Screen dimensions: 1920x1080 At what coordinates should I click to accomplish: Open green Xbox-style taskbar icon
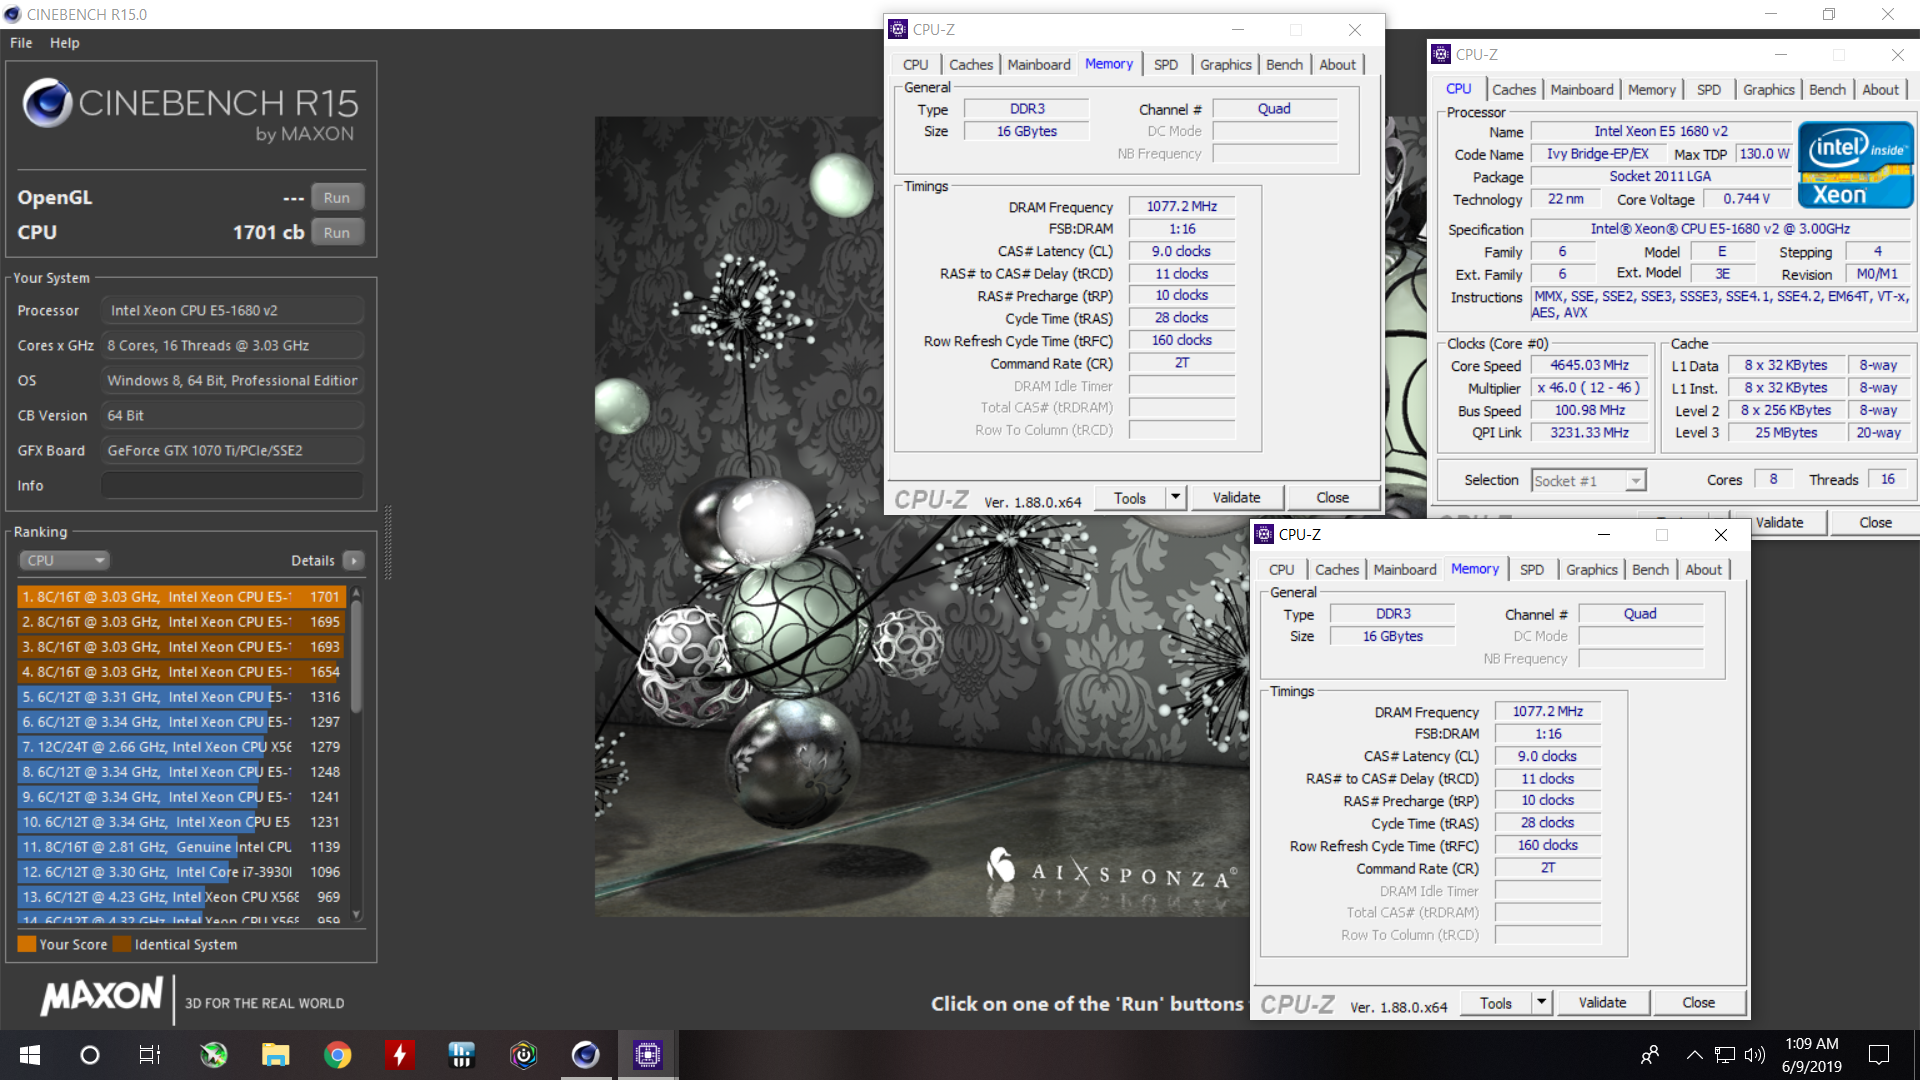[213, 1055]
